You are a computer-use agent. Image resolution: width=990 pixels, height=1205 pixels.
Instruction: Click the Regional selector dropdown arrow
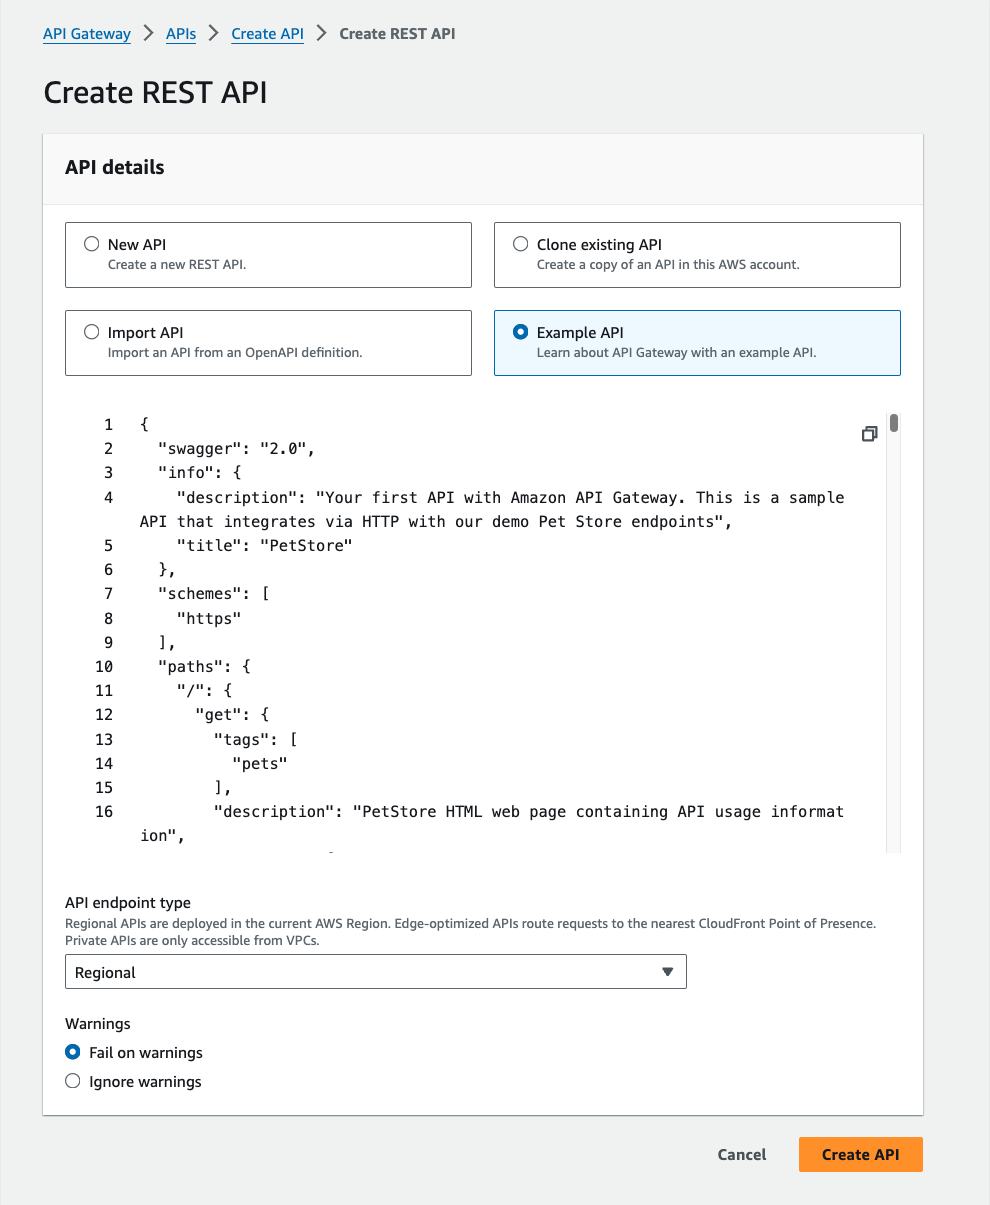click(x=667, y=971)
